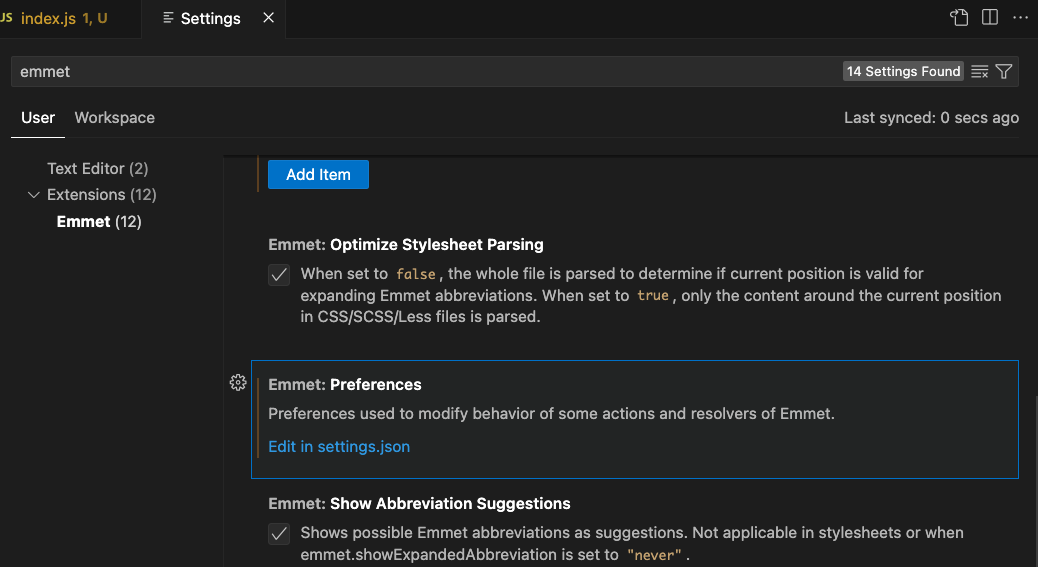Select Emmet (12) tree item
Screen dimensions: 1038x567
pos(99,222)
